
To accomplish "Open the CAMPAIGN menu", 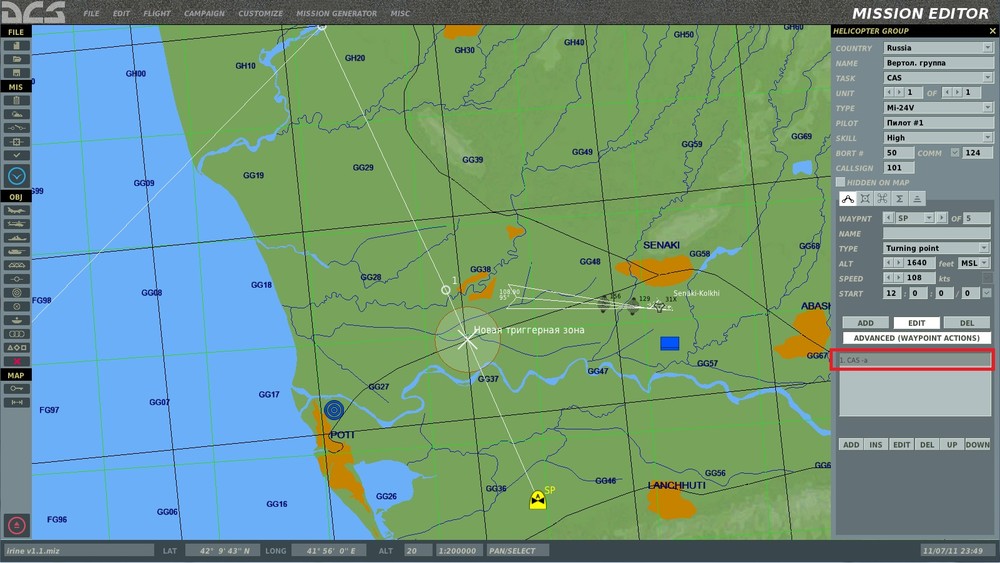I will (204, 13).
